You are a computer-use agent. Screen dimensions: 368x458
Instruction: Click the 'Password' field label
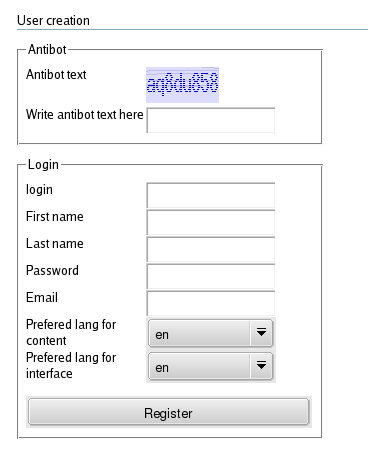(52, 270)
